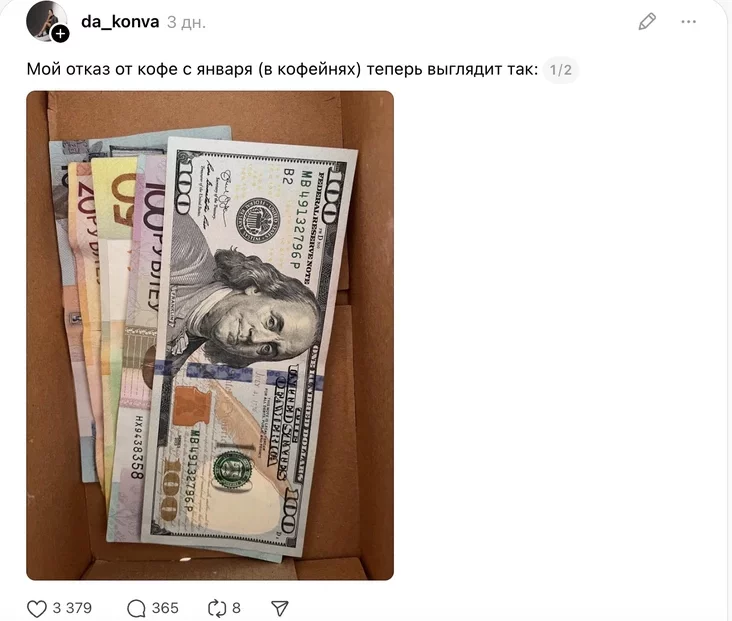
Task: Click the heart like icon
Action: [x=37, y=608]
